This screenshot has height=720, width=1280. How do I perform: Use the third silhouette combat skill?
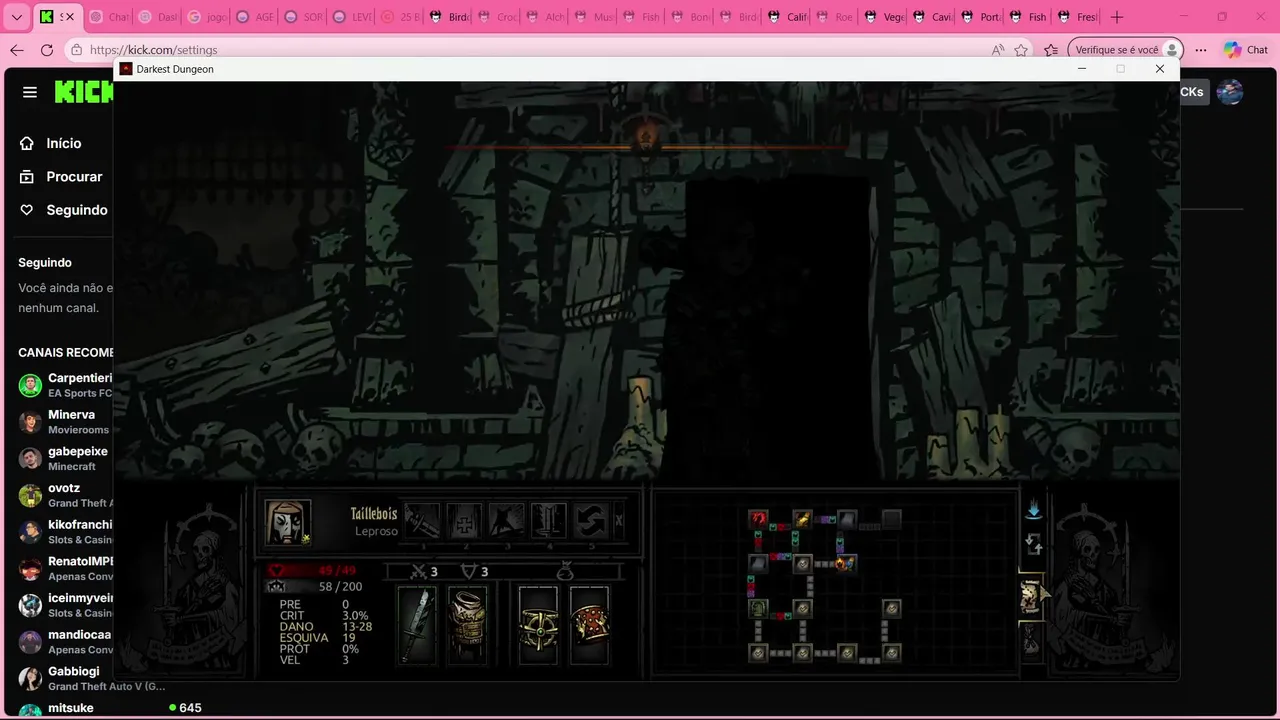point(506,522)
